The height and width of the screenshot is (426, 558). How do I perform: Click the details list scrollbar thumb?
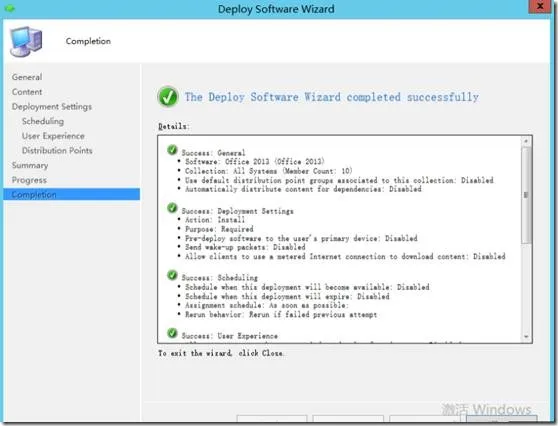coord(526,195)
